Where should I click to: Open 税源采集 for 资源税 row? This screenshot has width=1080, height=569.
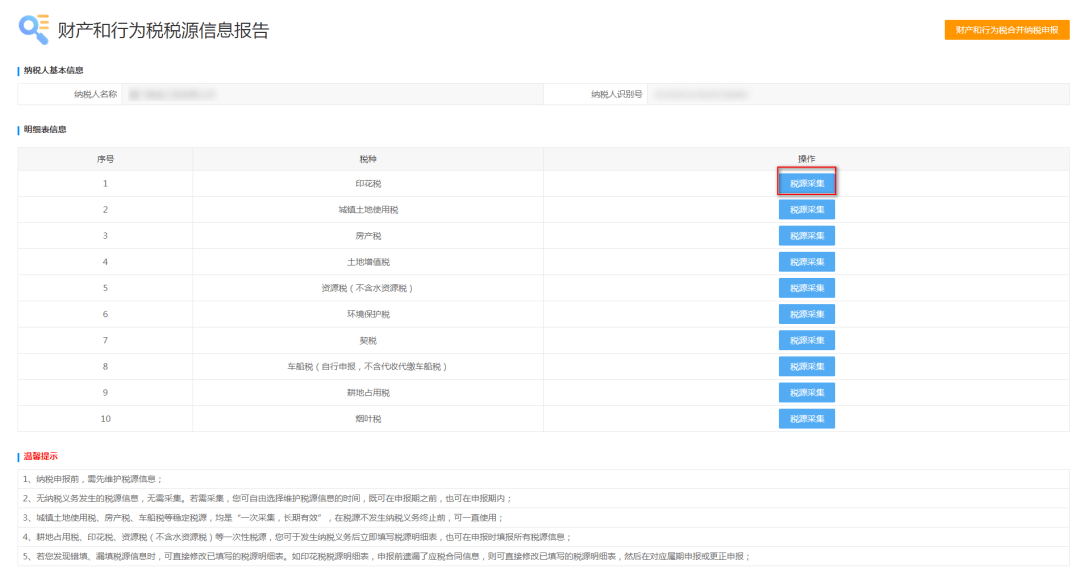pos(806,288)
